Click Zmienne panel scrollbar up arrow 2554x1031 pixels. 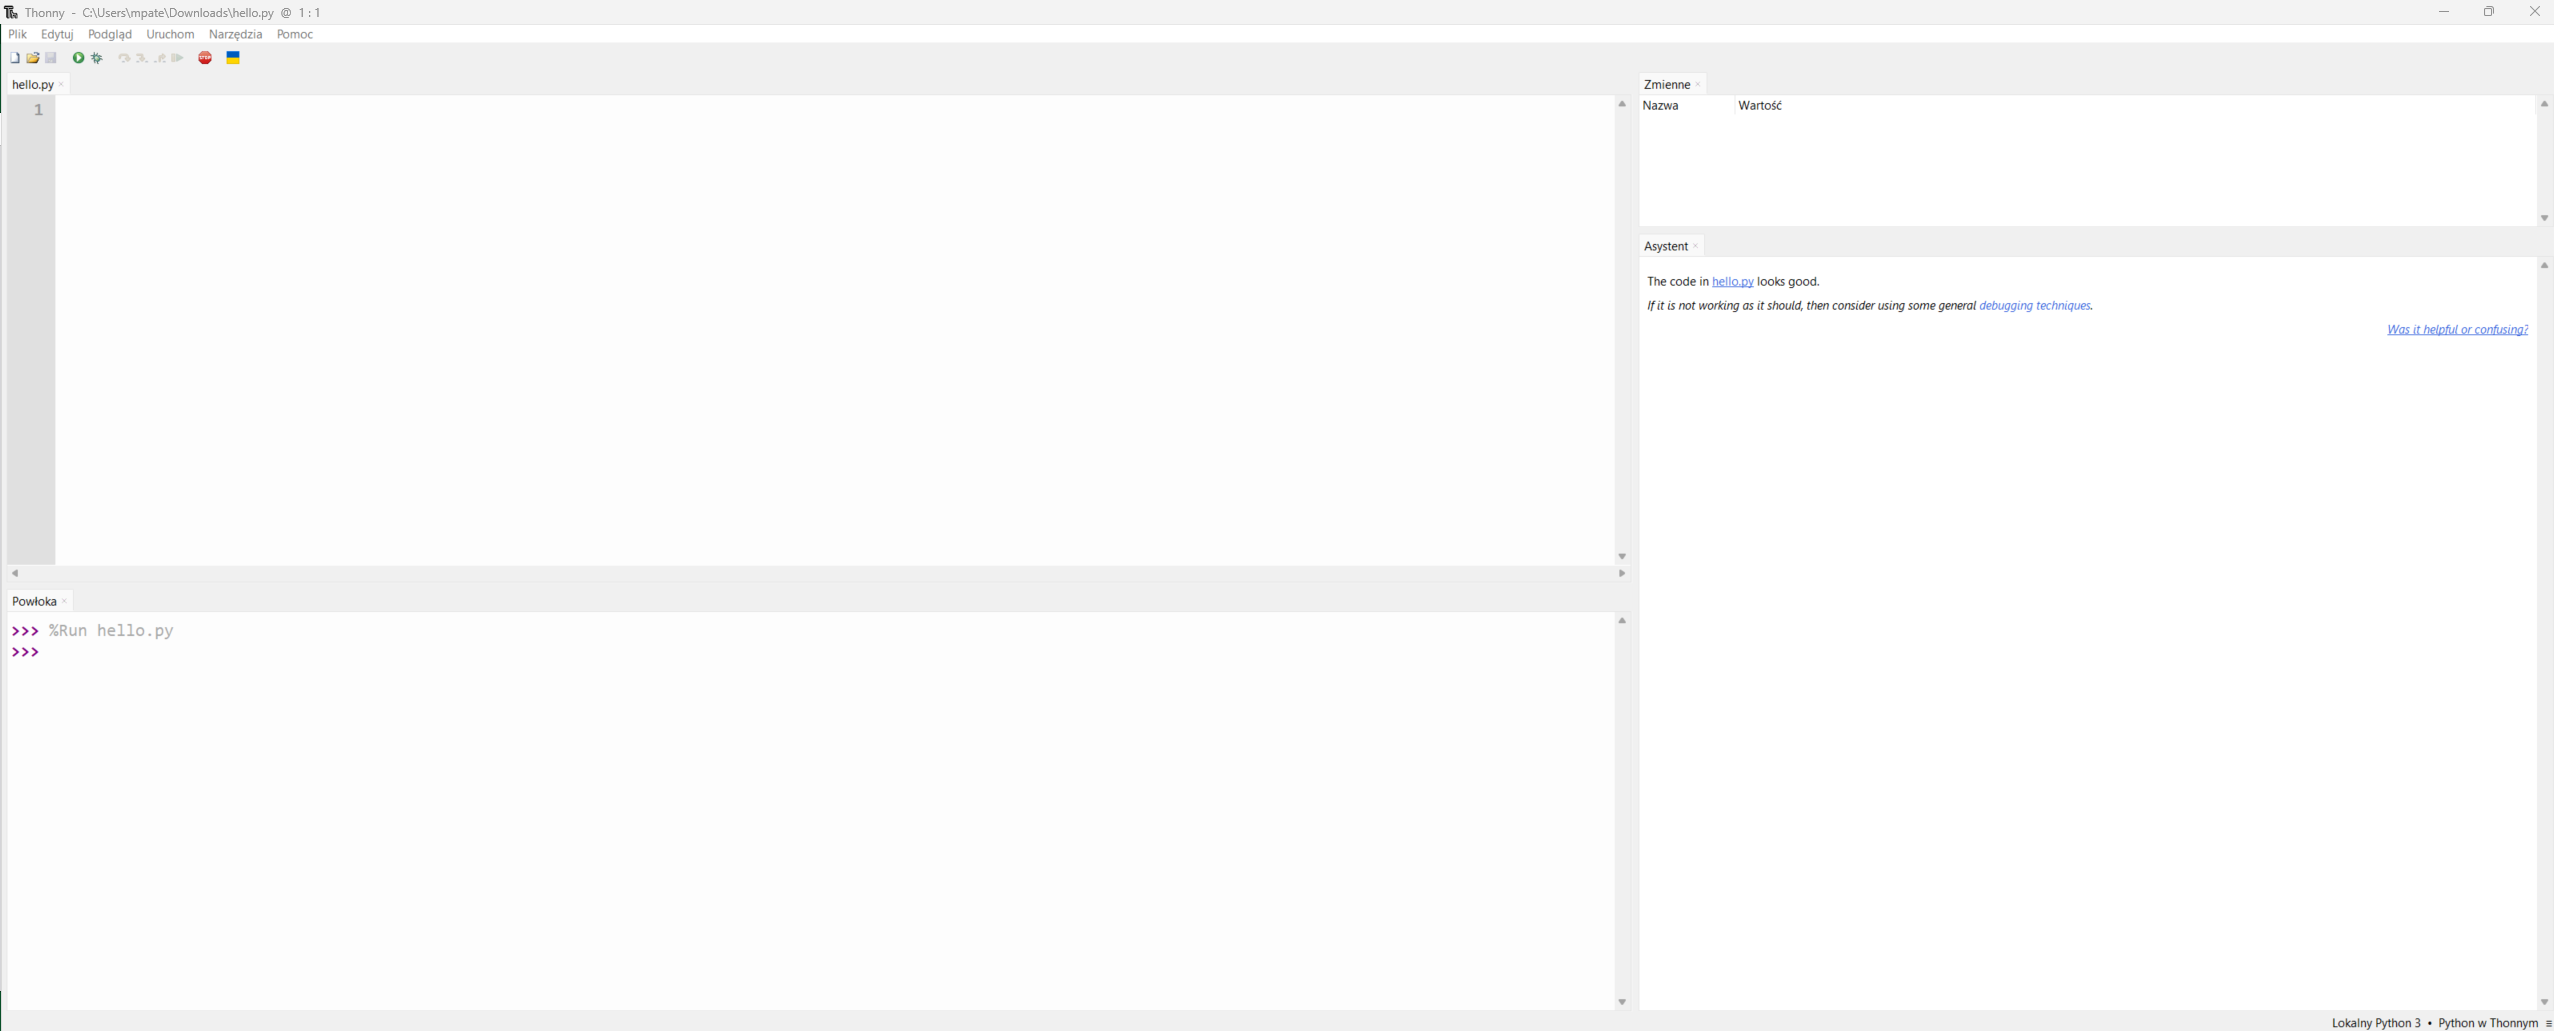pos(2544,104)
